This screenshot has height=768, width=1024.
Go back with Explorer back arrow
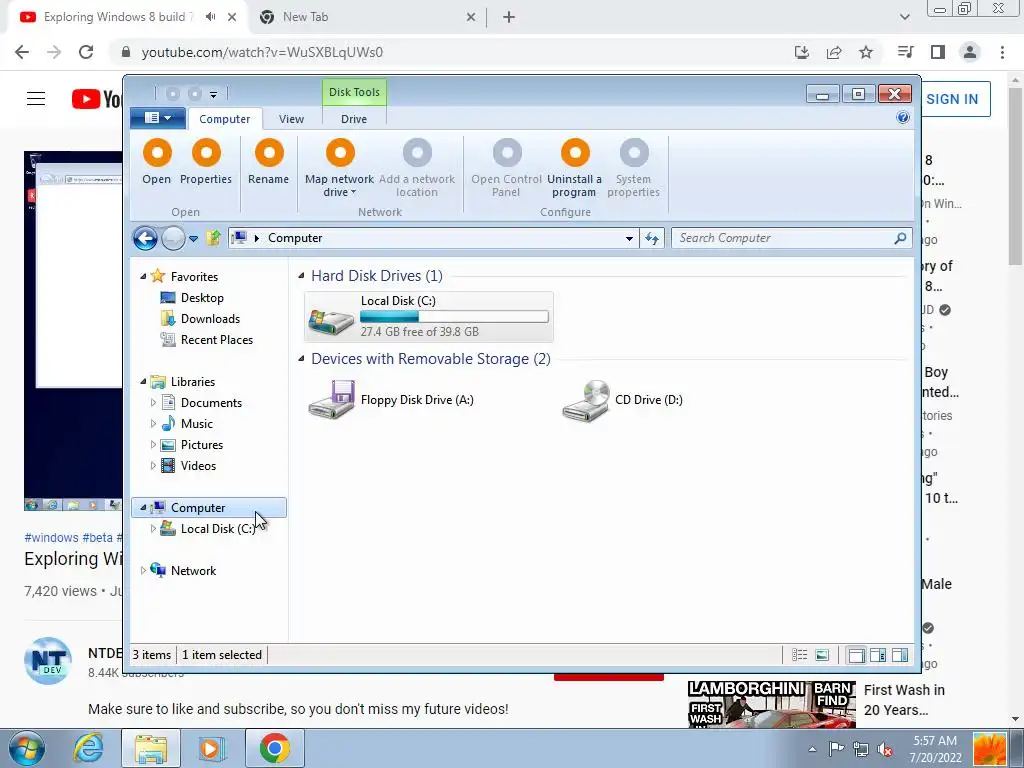[x=145, y=238]
